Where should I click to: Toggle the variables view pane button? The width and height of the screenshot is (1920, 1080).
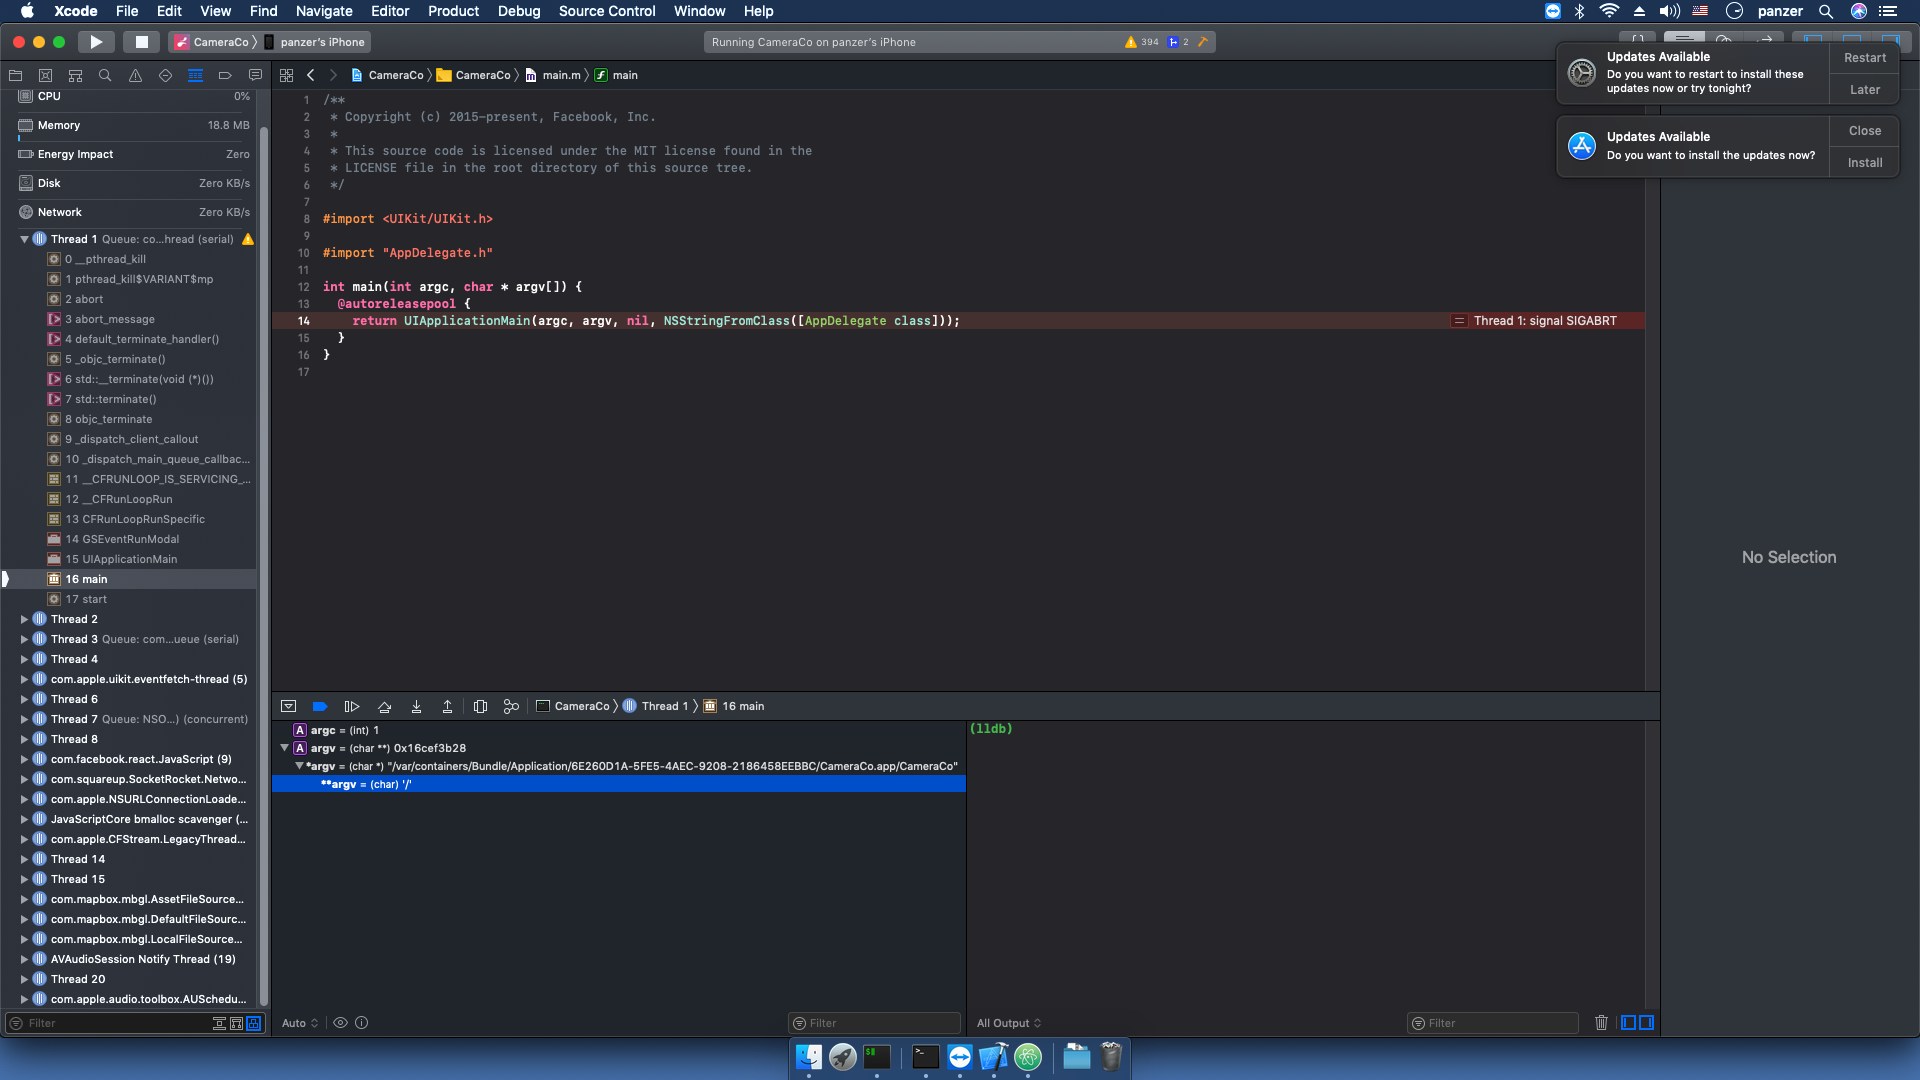pyautogui.click(x=1629, y=1023)
